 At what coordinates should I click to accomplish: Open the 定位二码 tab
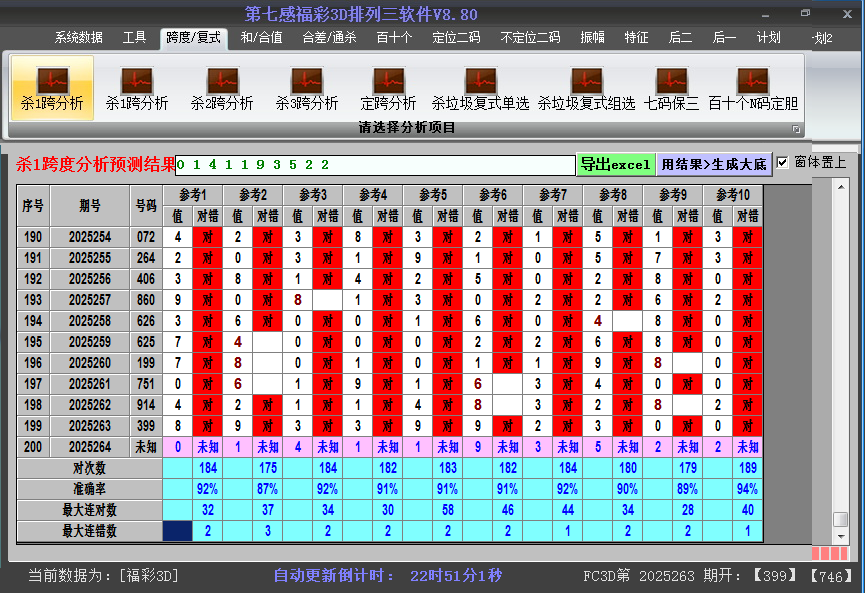click(x=456, y=38)
